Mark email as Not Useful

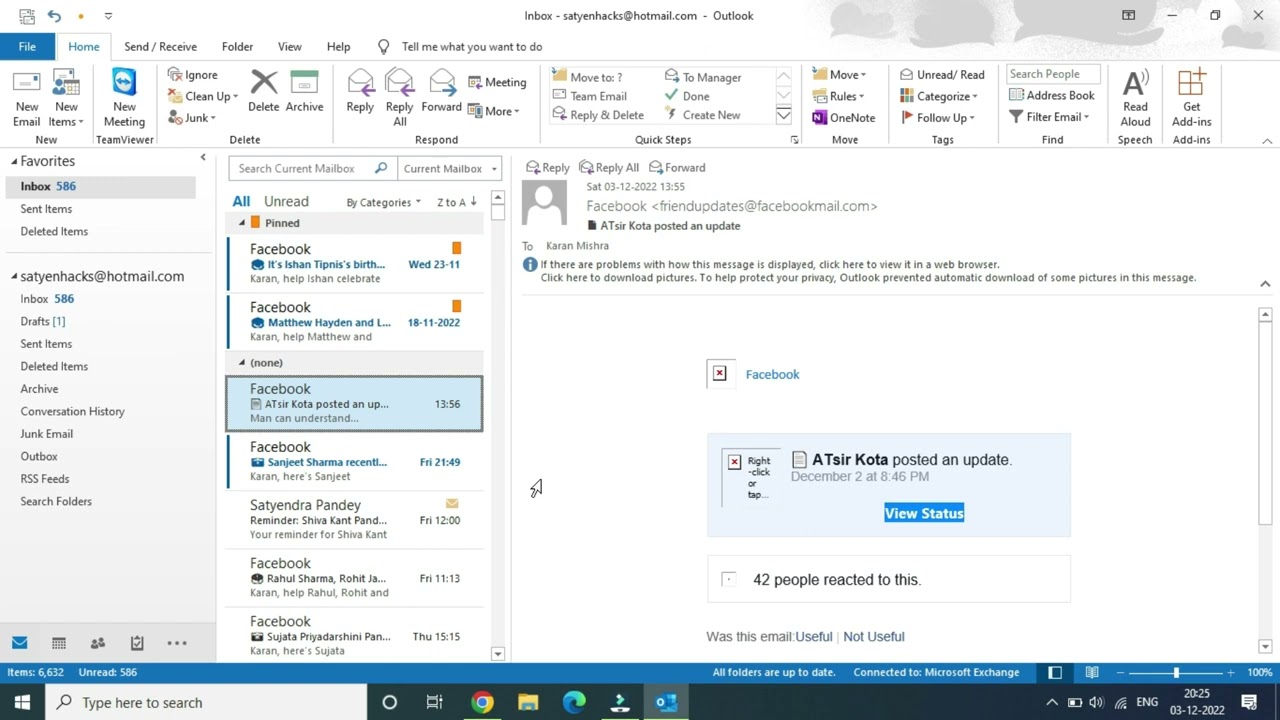[x=873, y=636]
